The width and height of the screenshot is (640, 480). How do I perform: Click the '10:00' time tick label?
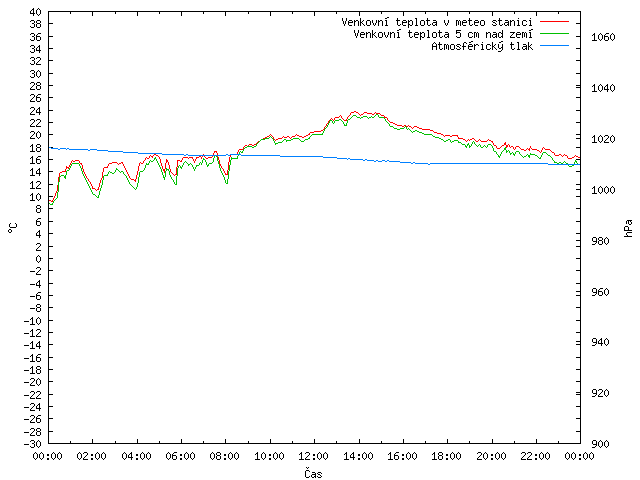[269, 456]
